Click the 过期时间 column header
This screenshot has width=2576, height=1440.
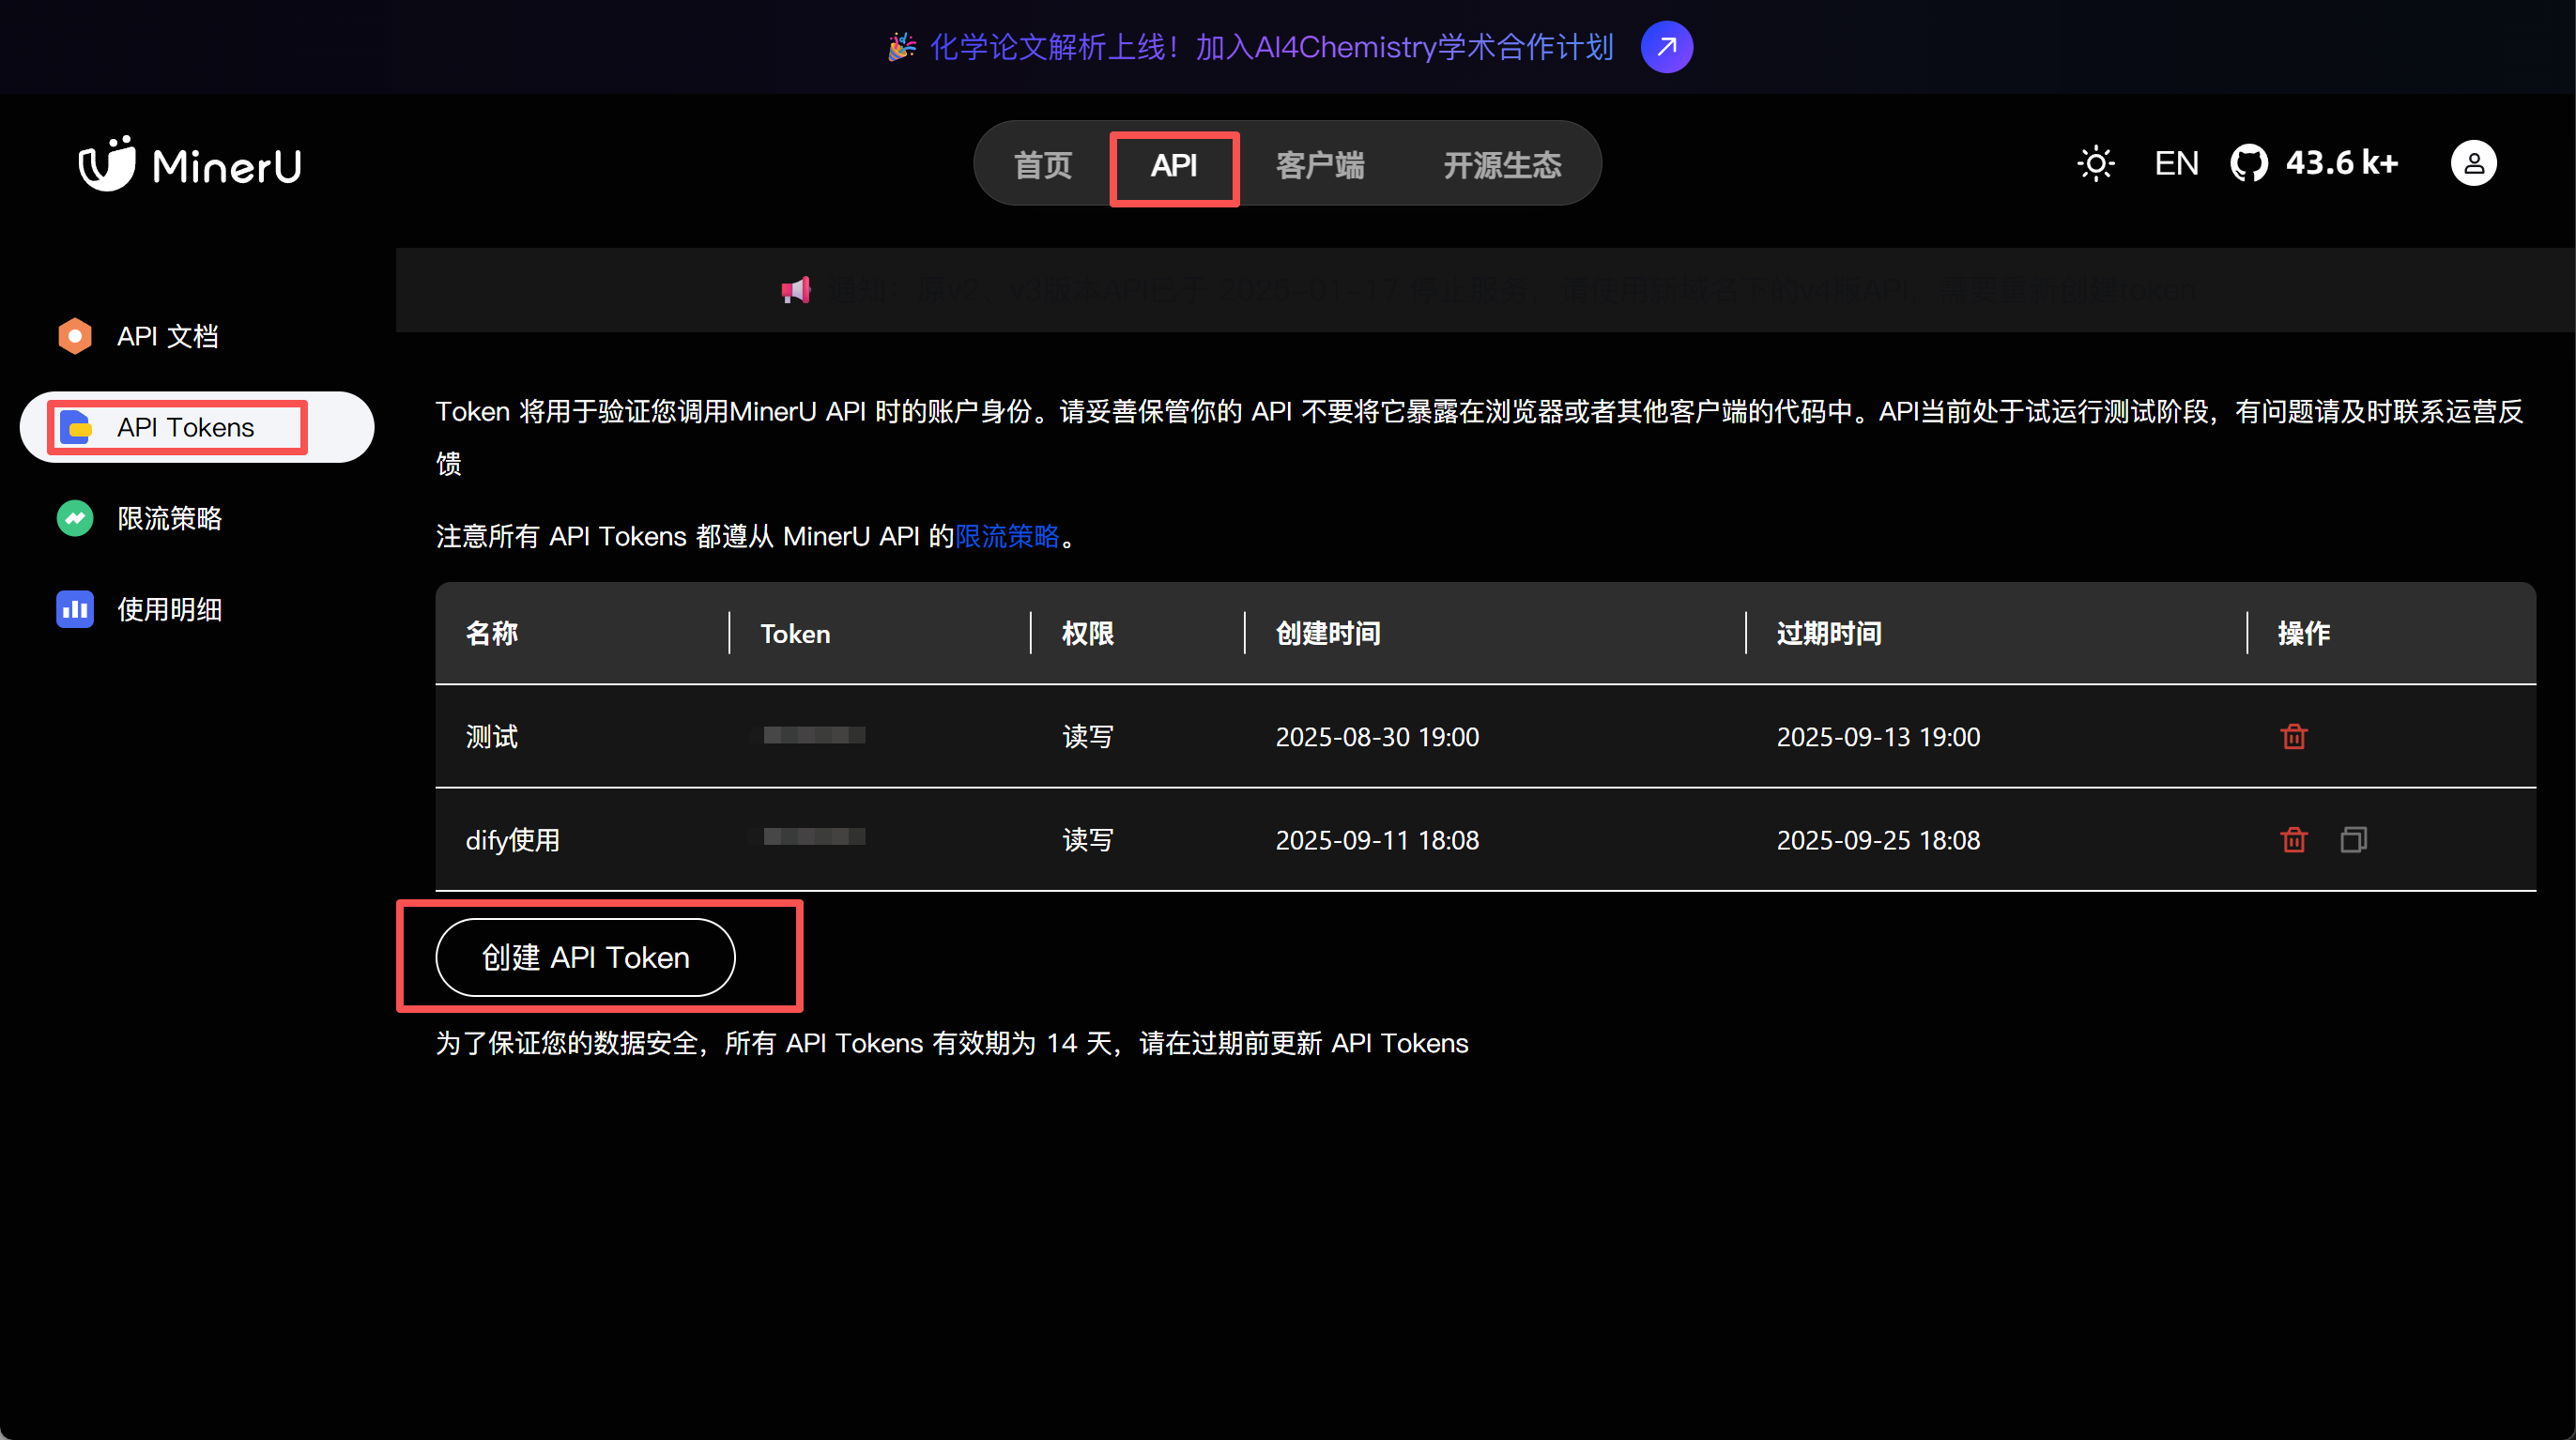click(1828, 633)
